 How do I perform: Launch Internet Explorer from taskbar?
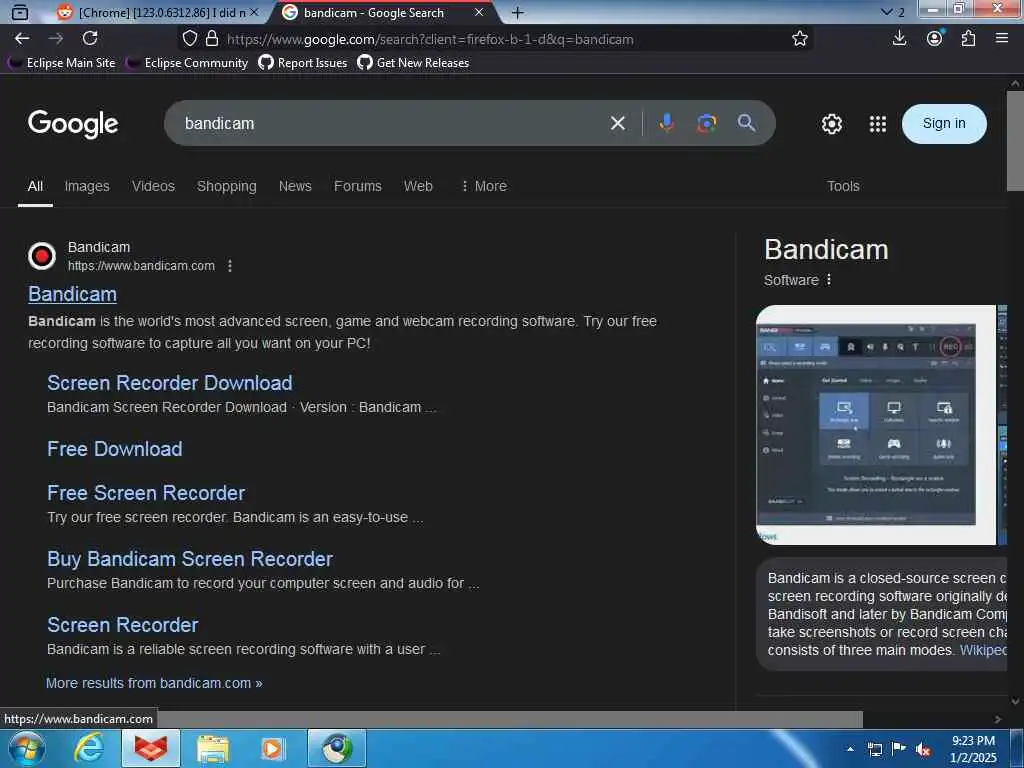tap(88, 748)
